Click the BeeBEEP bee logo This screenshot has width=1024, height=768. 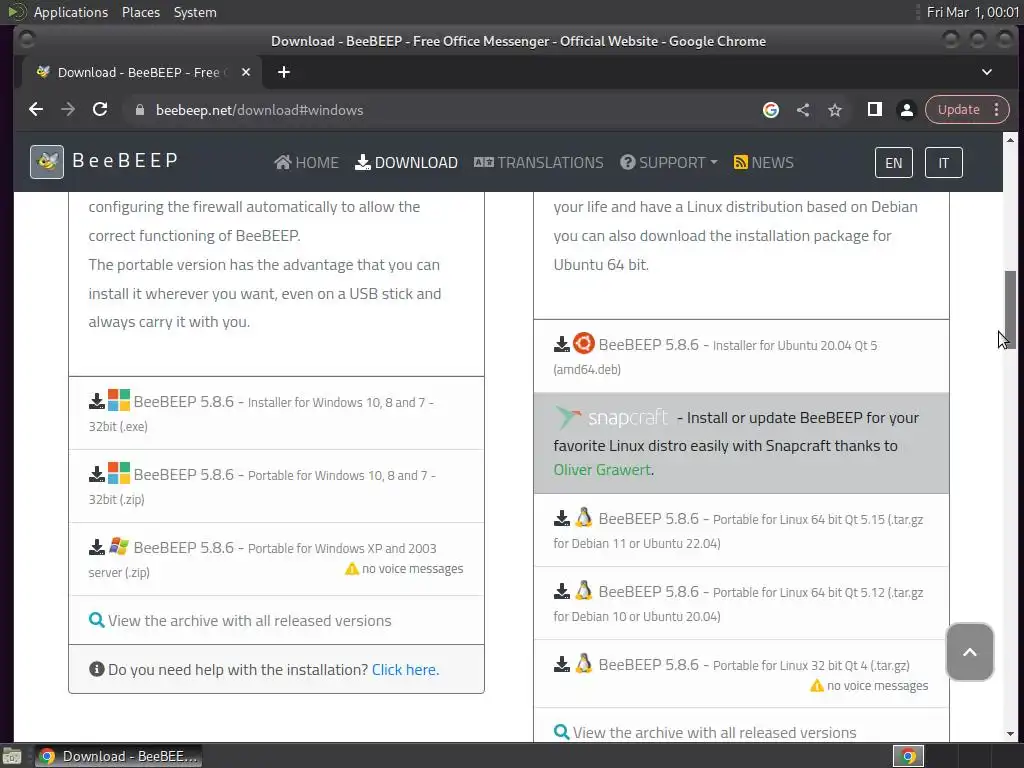point(47,162)
